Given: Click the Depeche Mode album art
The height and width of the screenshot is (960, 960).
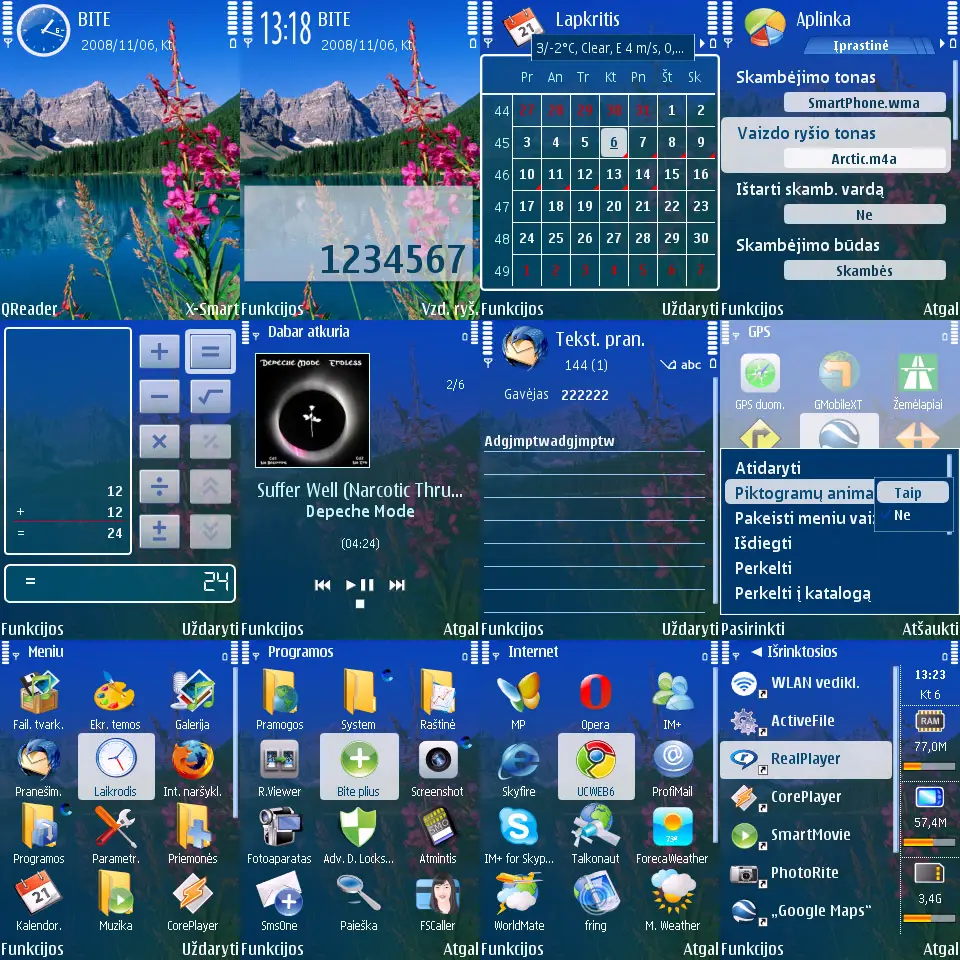Looking at the screenshot, I should point(312,410).
